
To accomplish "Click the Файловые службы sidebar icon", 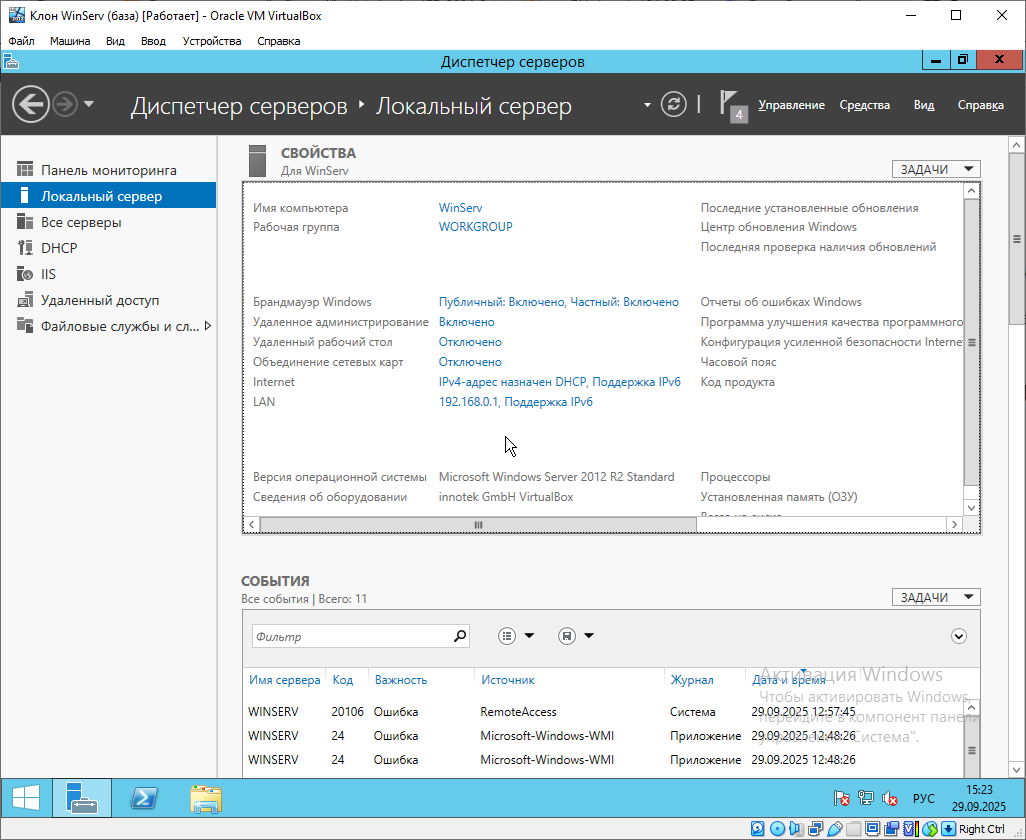I will click(x=25, y=326).
